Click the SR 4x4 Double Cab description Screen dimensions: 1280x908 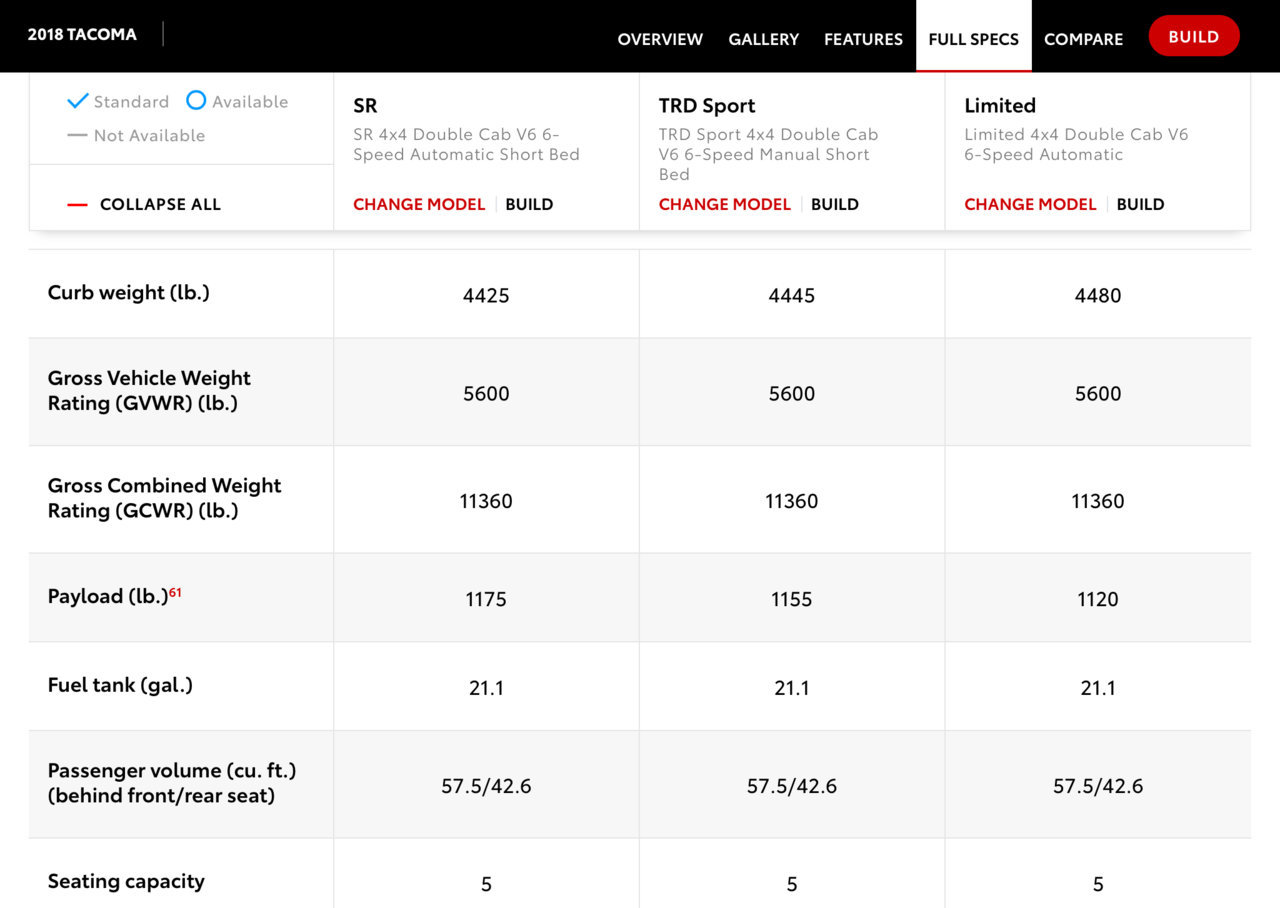click(x=466, y=144)
